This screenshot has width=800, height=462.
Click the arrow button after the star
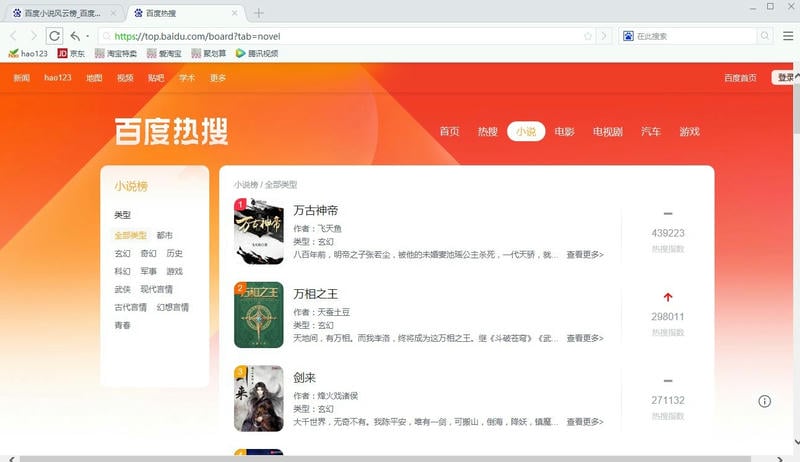pos(604,36)
